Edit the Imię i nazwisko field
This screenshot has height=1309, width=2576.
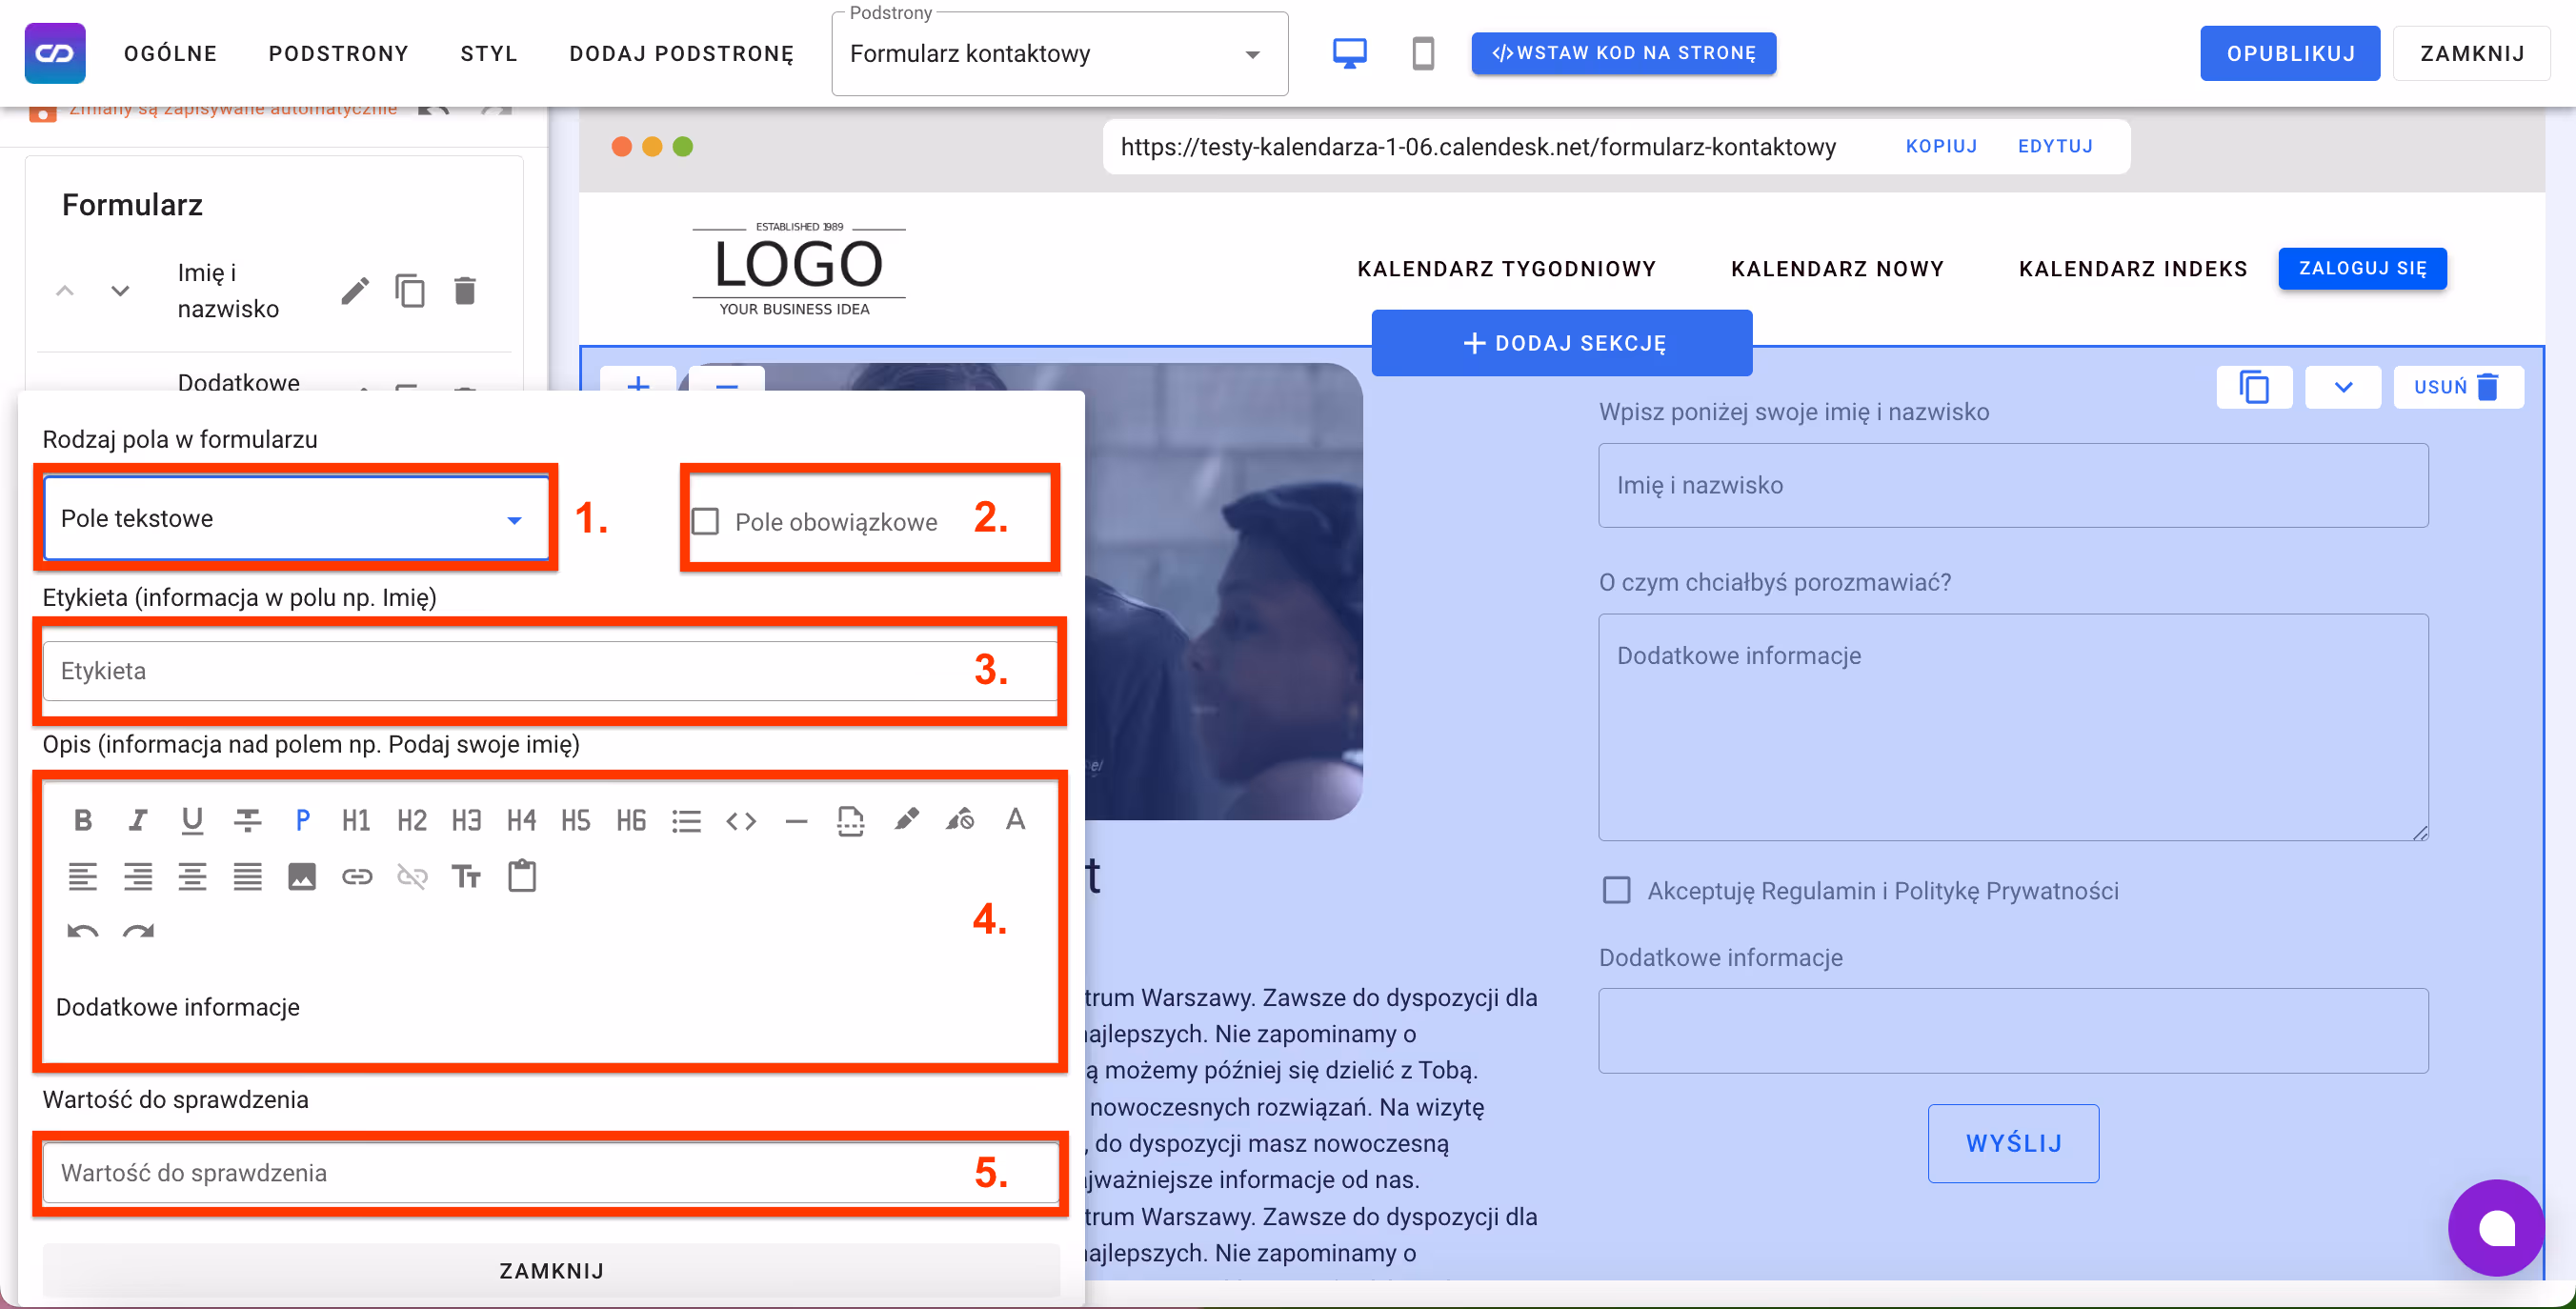click(355, 291)
